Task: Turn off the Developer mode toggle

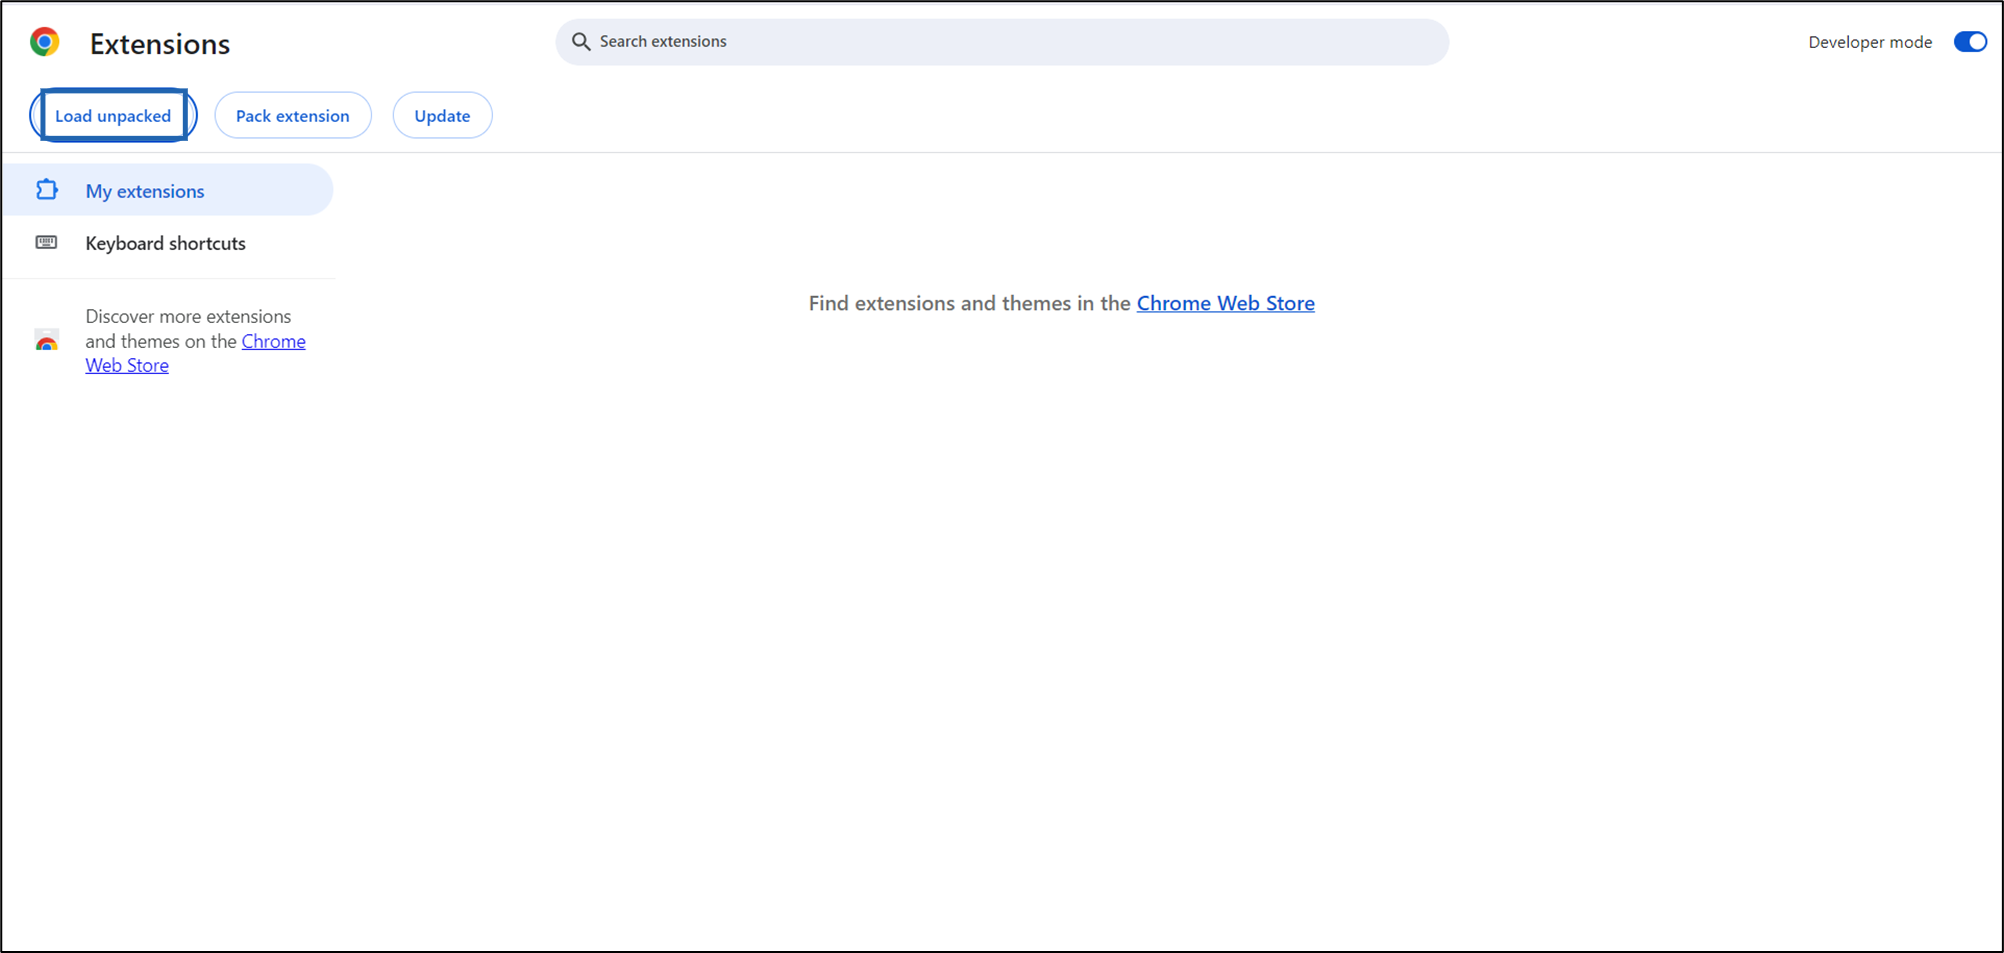Action: tap(1970, 42)
